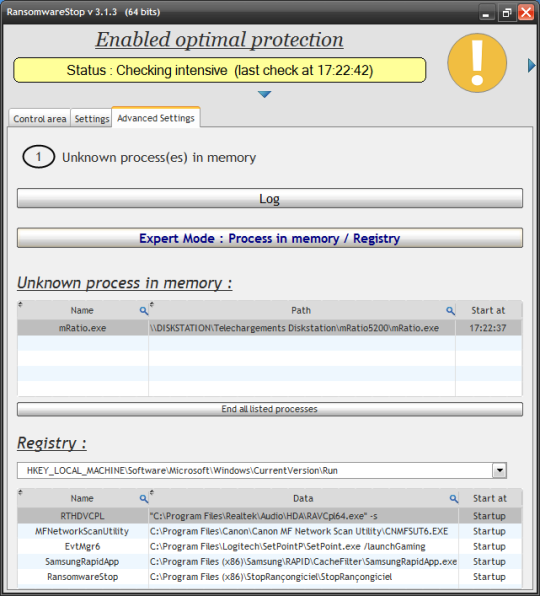Click End all listed processes button
Image resolution: width=540 pixels, height=596 pixels.
(270, 409)
